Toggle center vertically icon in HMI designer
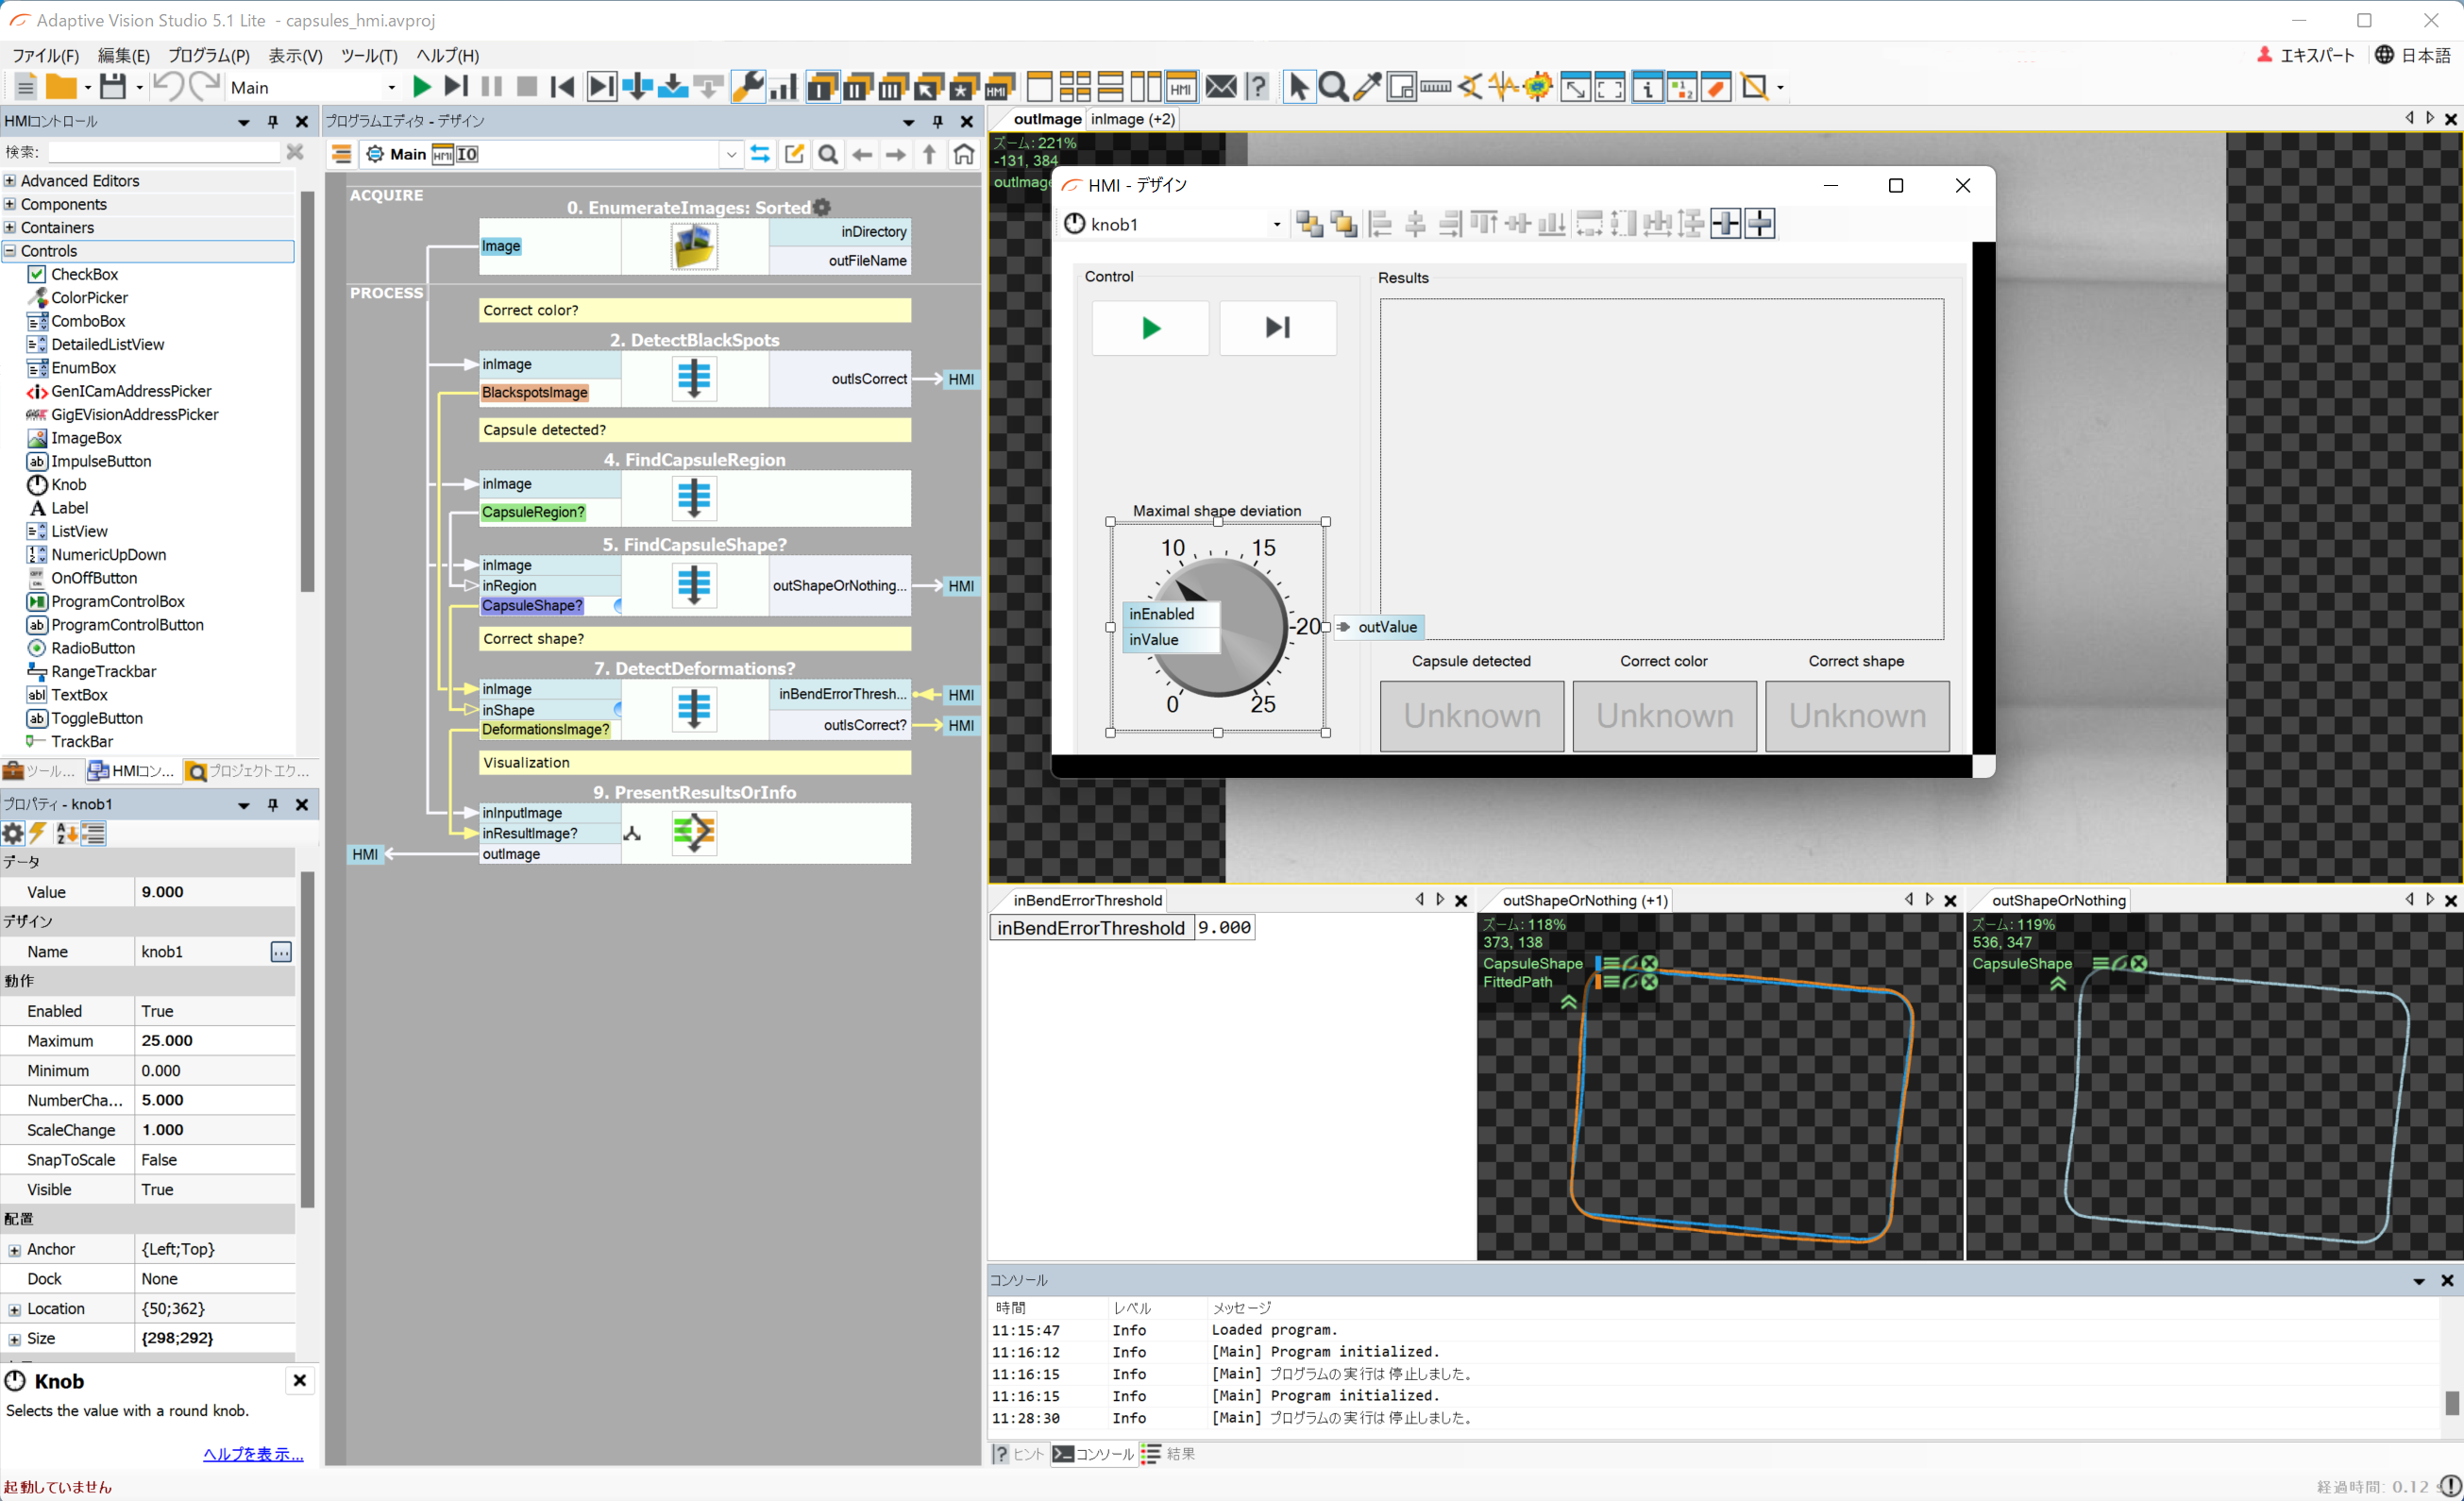2464x1501 pixels. pyautogui.click(x=1760, y=224)
